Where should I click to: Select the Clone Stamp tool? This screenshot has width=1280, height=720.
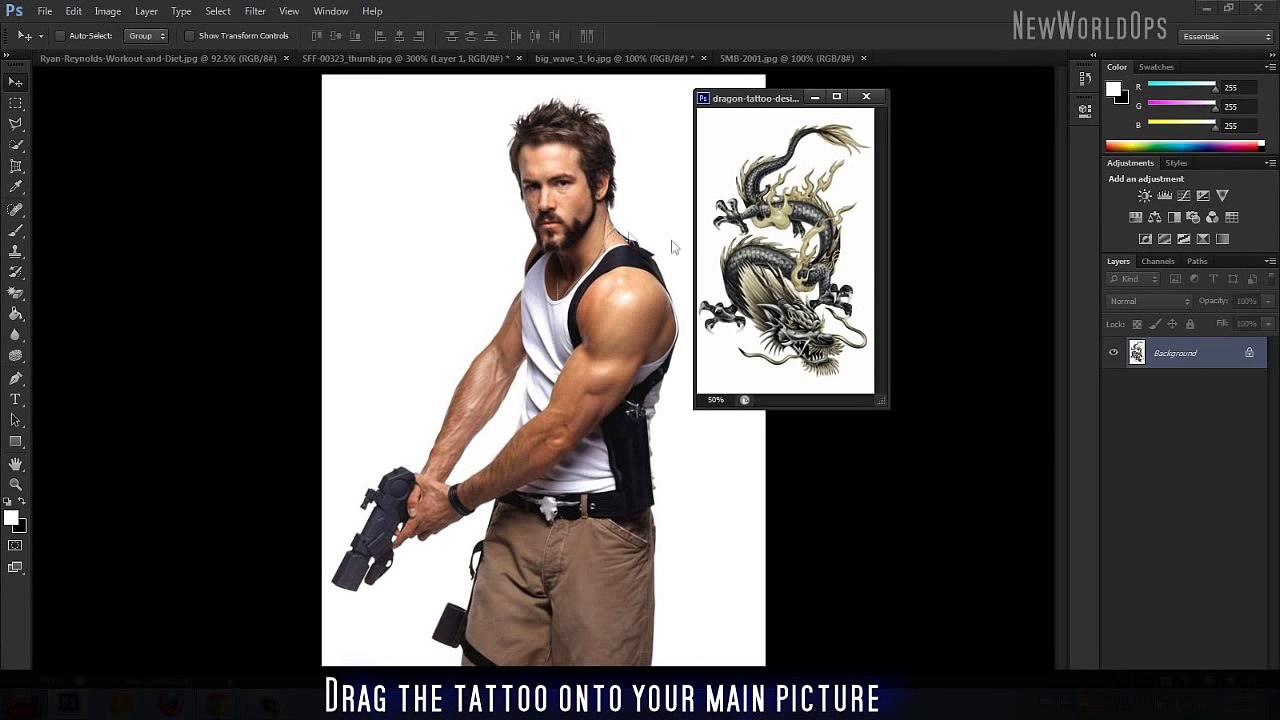(16, 251)
